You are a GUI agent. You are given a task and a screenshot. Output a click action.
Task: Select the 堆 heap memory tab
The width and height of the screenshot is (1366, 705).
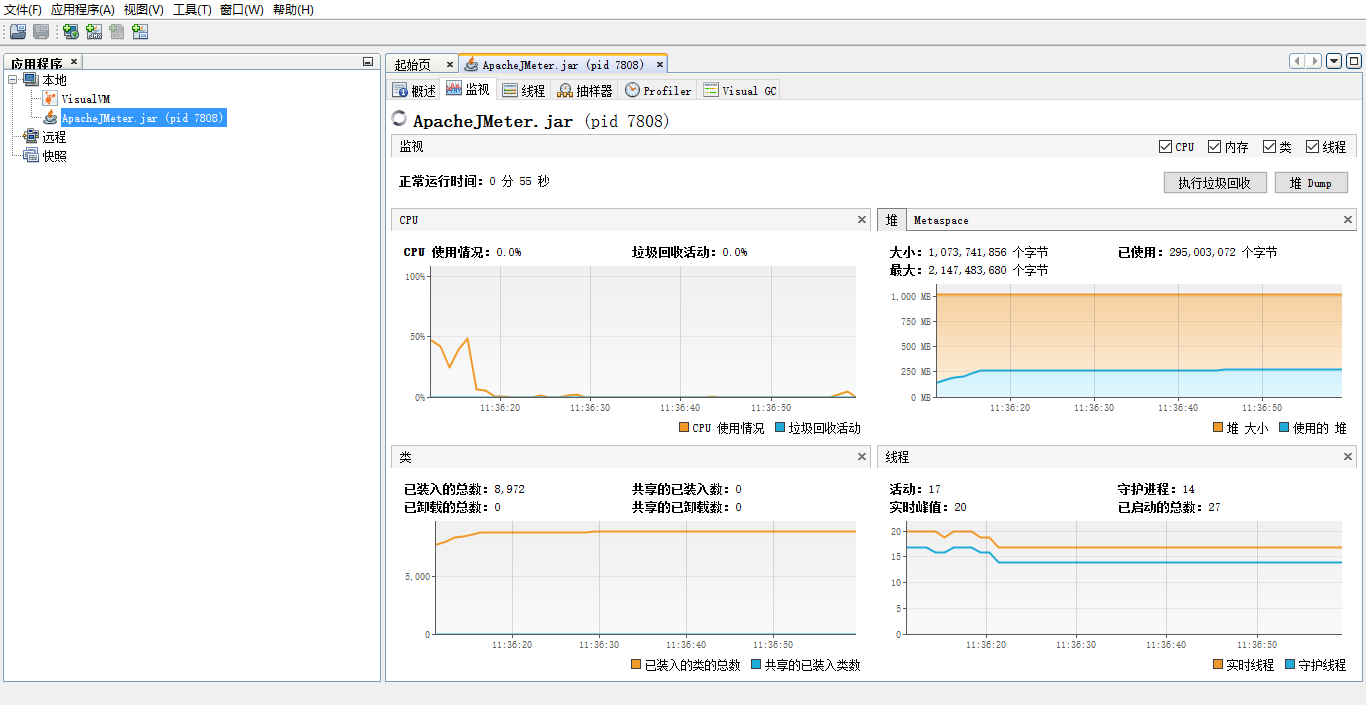click(x=892, y=220)
